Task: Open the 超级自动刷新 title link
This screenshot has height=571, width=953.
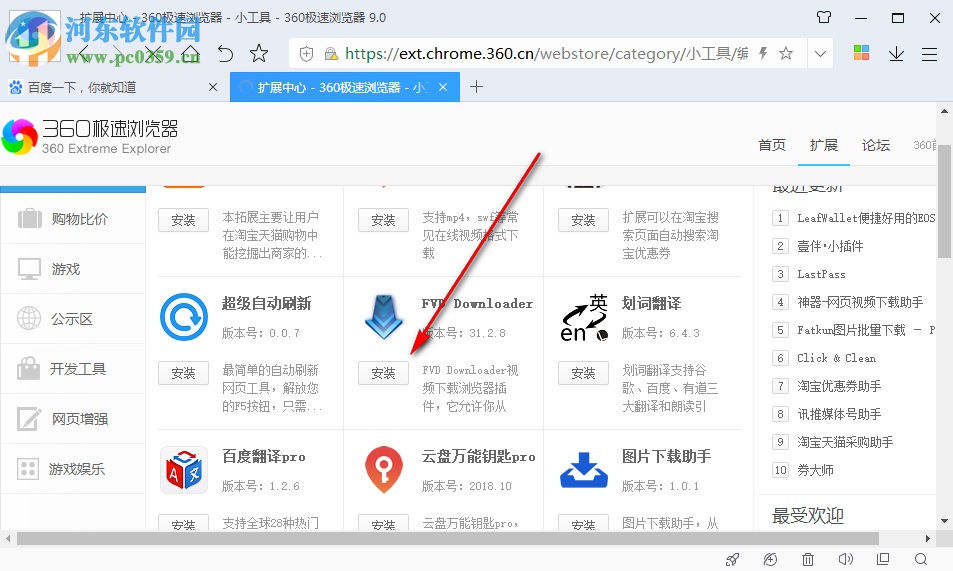Action: pos(266,303)
